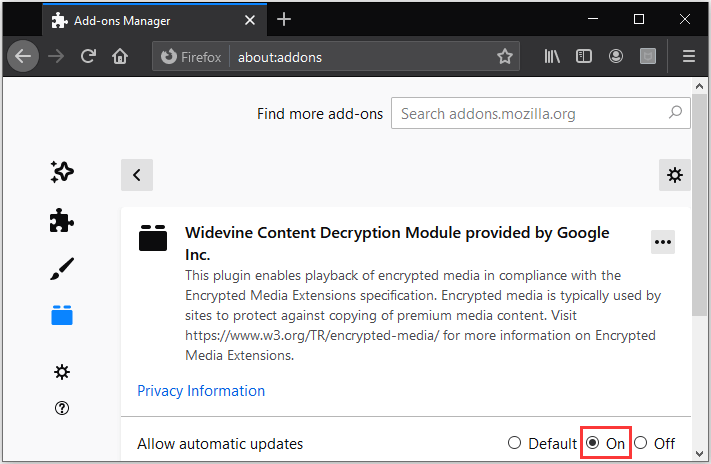Select Off for automatic updates

pyautogui.click(x=641, y=443)
